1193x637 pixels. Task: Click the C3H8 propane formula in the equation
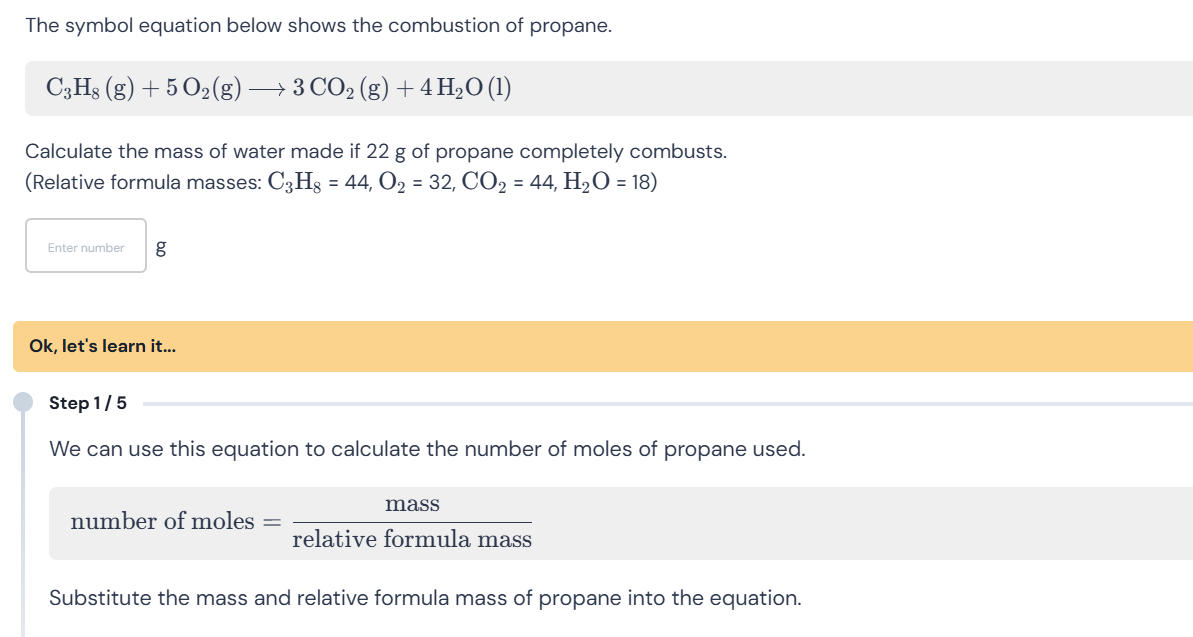(75, 88)
